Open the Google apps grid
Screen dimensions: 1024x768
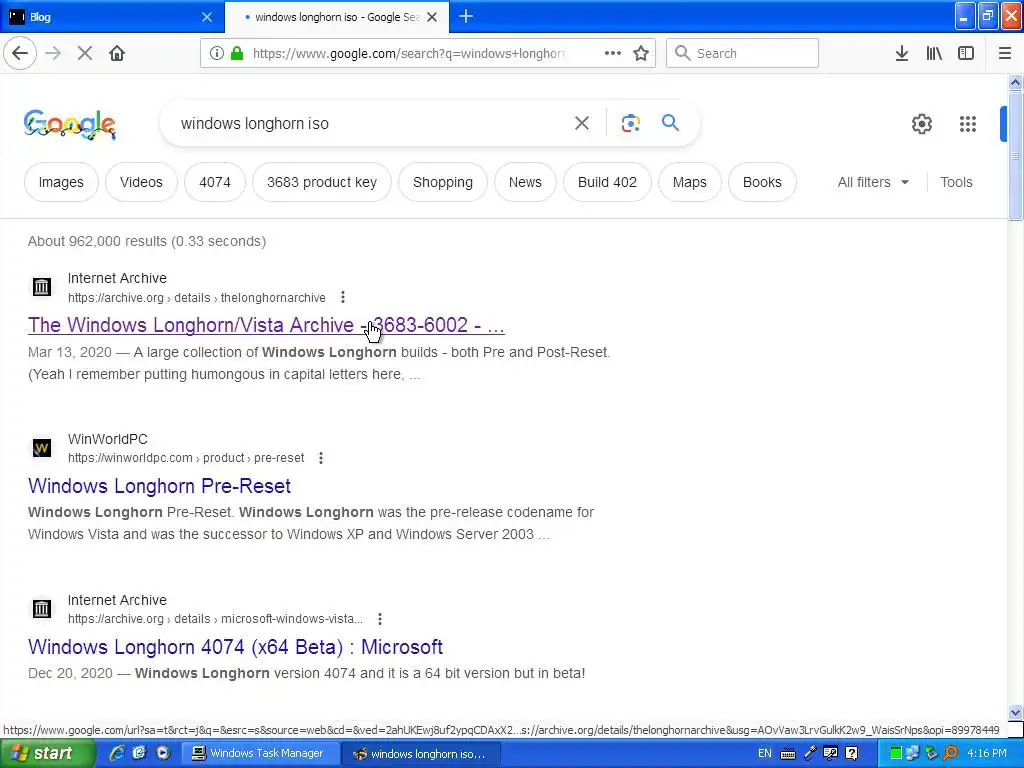tap(968, 123)
